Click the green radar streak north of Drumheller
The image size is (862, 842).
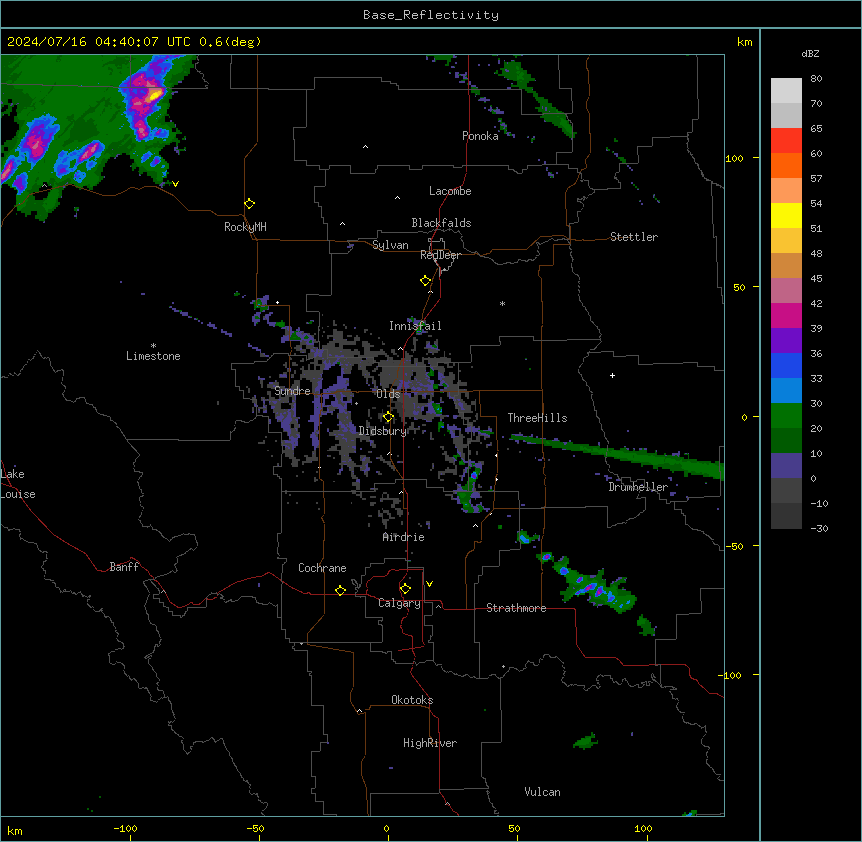point(618,455)
